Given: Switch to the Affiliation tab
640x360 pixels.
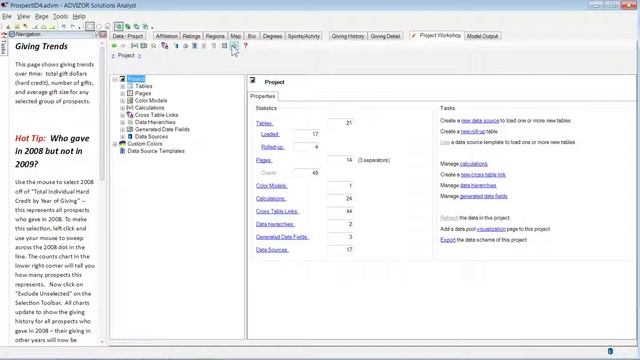Looking at the screenshot, I should click(x=167, y=36).
